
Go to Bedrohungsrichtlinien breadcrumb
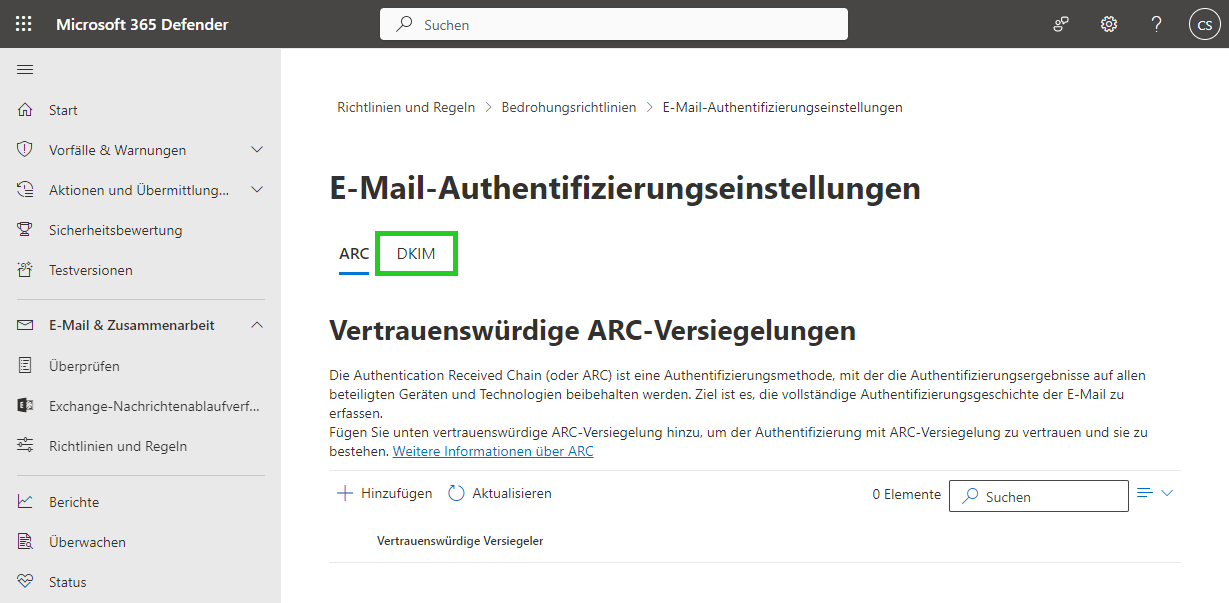[569, 107]
